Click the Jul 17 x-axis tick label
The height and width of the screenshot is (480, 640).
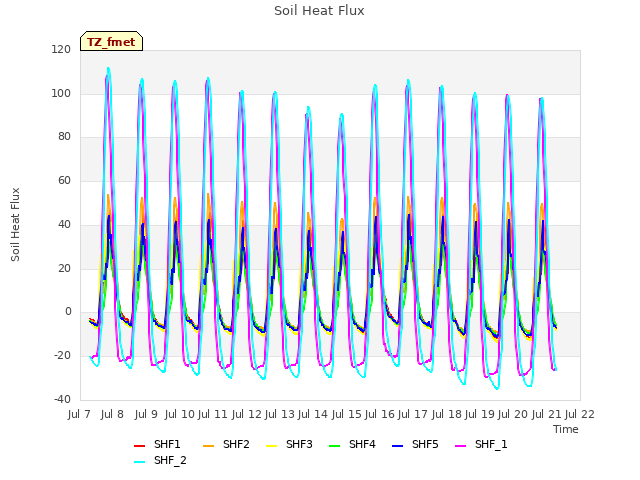(413, 414)
